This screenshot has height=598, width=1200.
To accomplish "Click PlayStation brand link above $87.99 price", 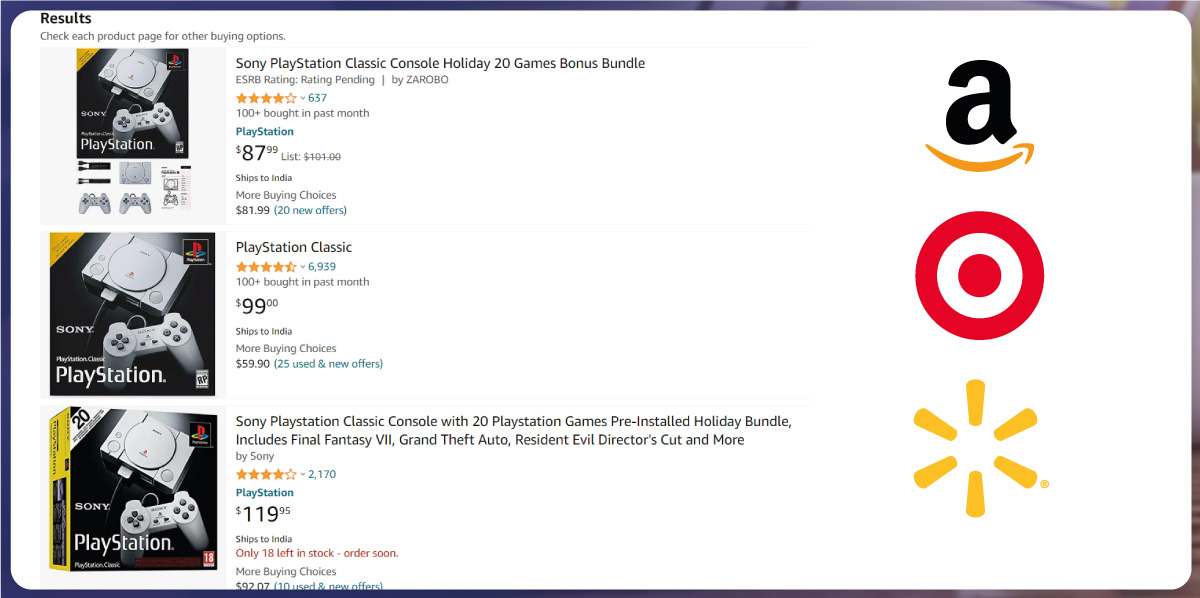I will click(x=265, y=131).
